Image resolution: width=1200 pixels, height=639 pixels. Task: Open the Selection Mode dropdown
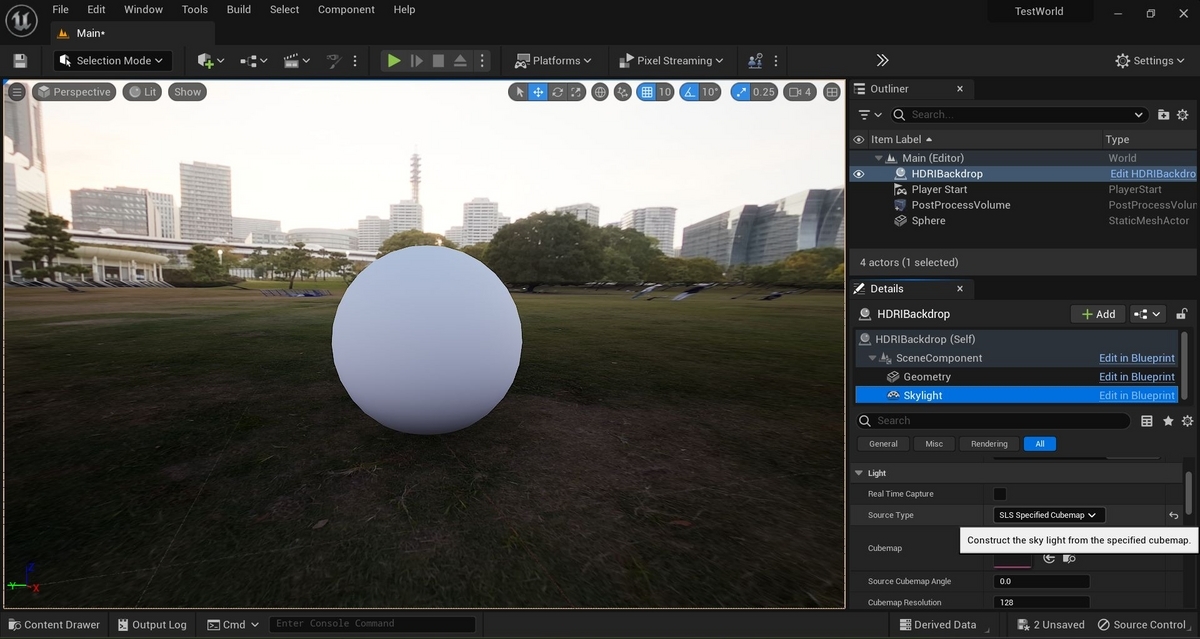pos(112,61)
